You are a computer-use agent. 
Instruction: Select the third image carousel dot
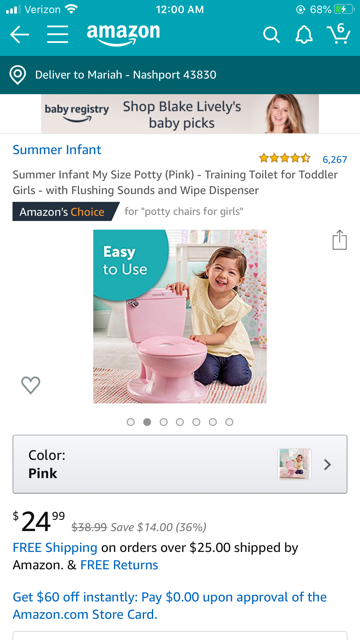coord(164,422)
